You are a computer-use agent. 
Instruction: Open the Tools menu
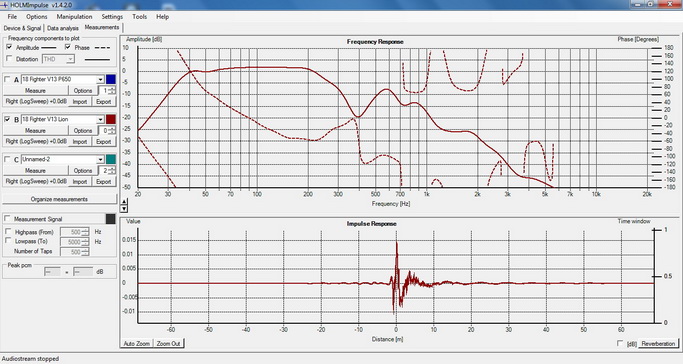(x=139, y=17)
